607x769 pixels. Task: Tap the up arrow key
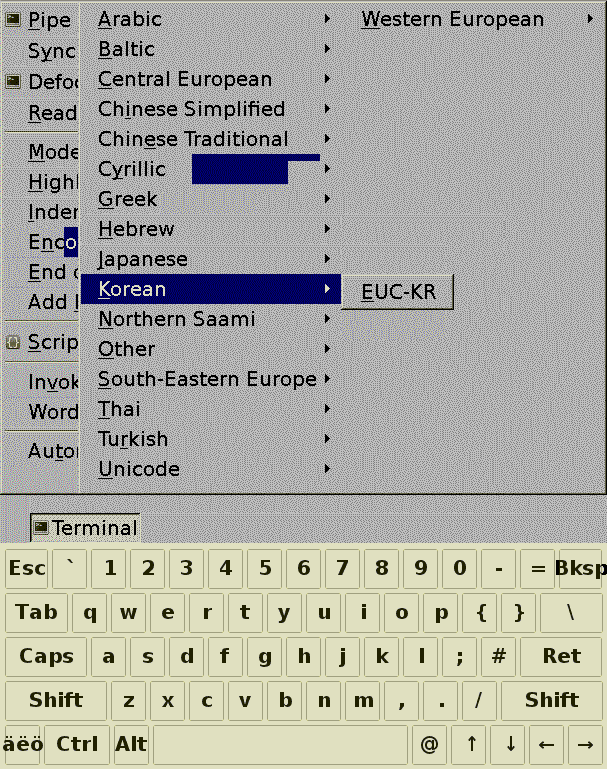[x=471, y=744]
